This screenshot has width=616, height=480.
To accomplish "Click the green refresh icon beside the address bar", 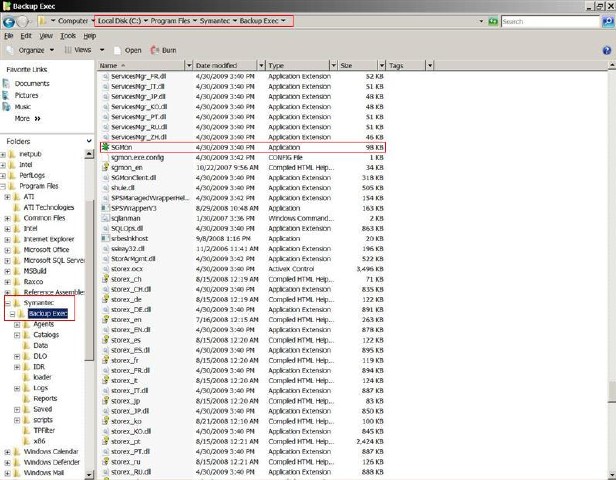I will [x=493, y=22].
